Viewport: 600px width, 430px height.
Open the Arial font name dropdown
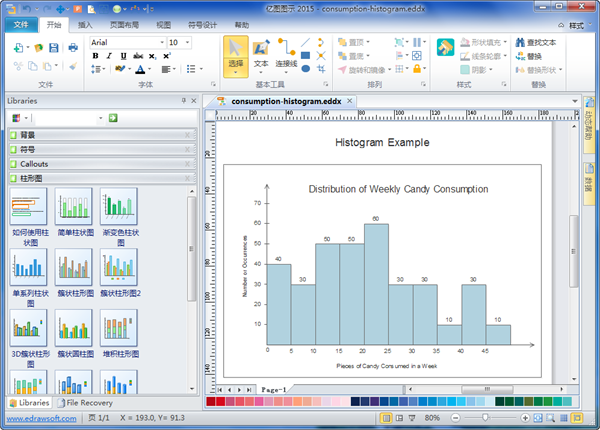(162, 42)
